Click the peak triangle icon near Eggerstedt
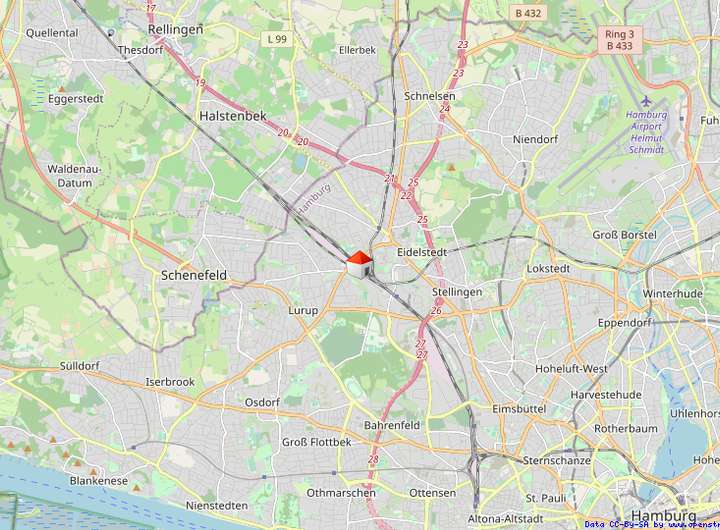 62,89
